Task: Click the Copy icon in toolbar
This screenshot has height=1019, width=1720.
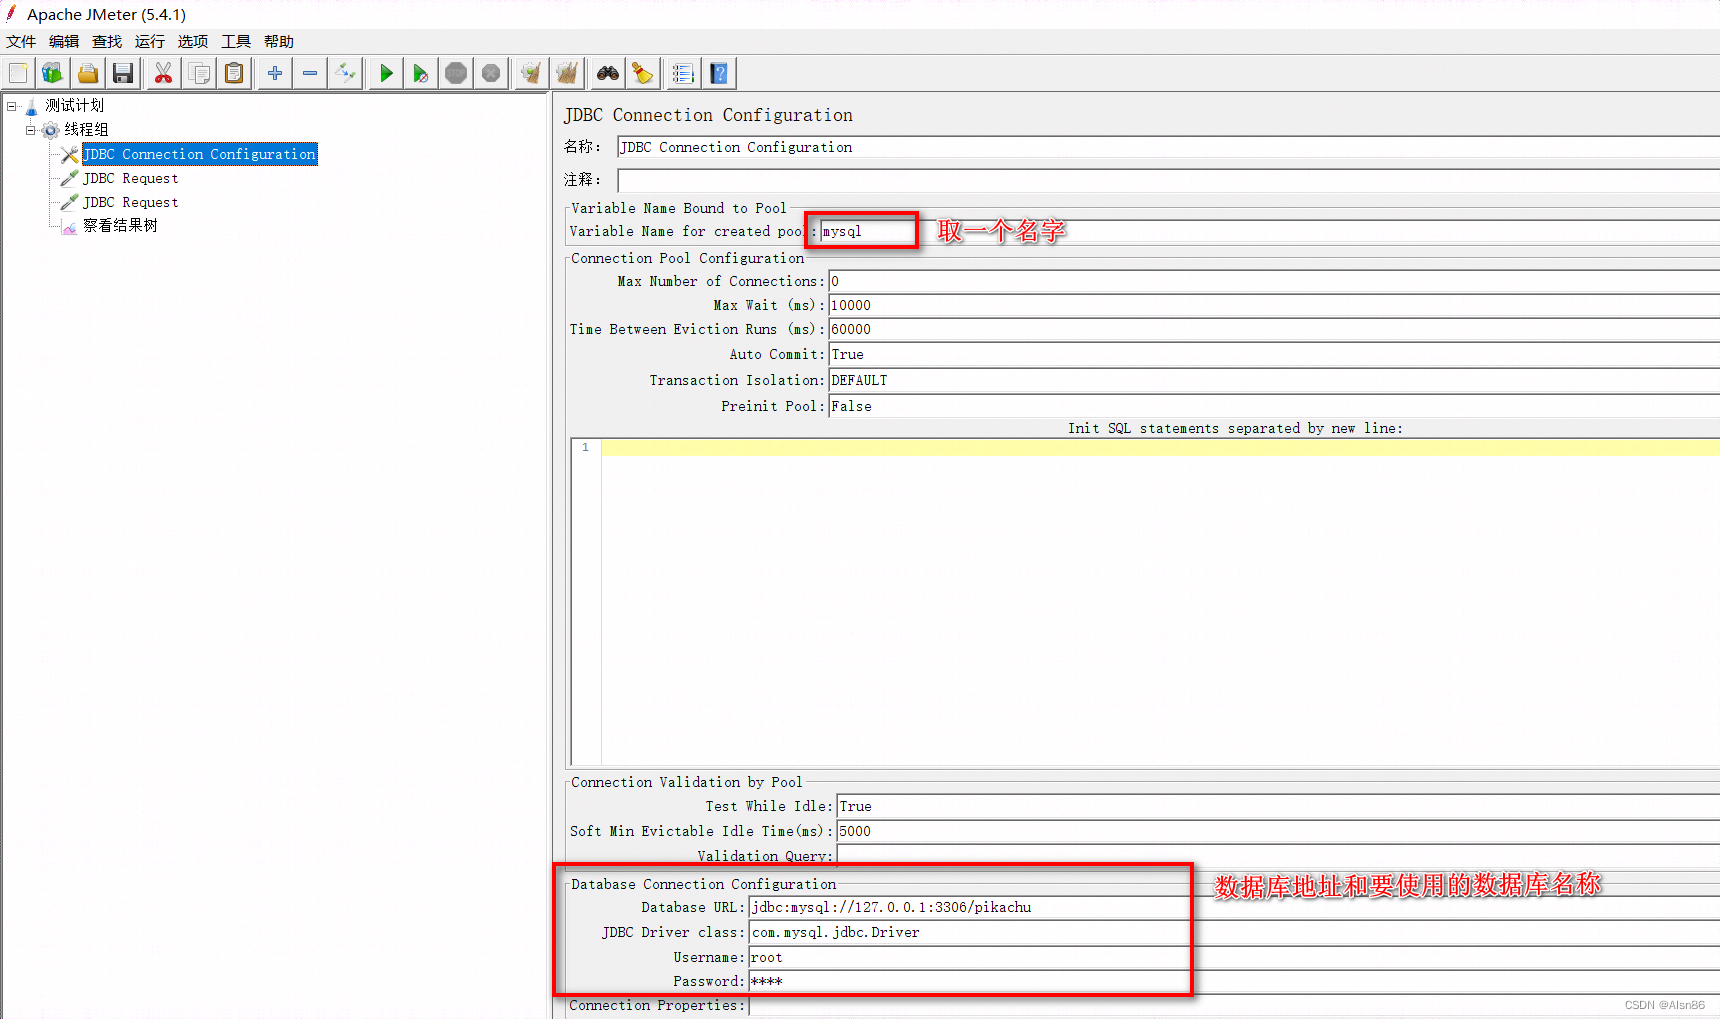Action: point(199,73)
